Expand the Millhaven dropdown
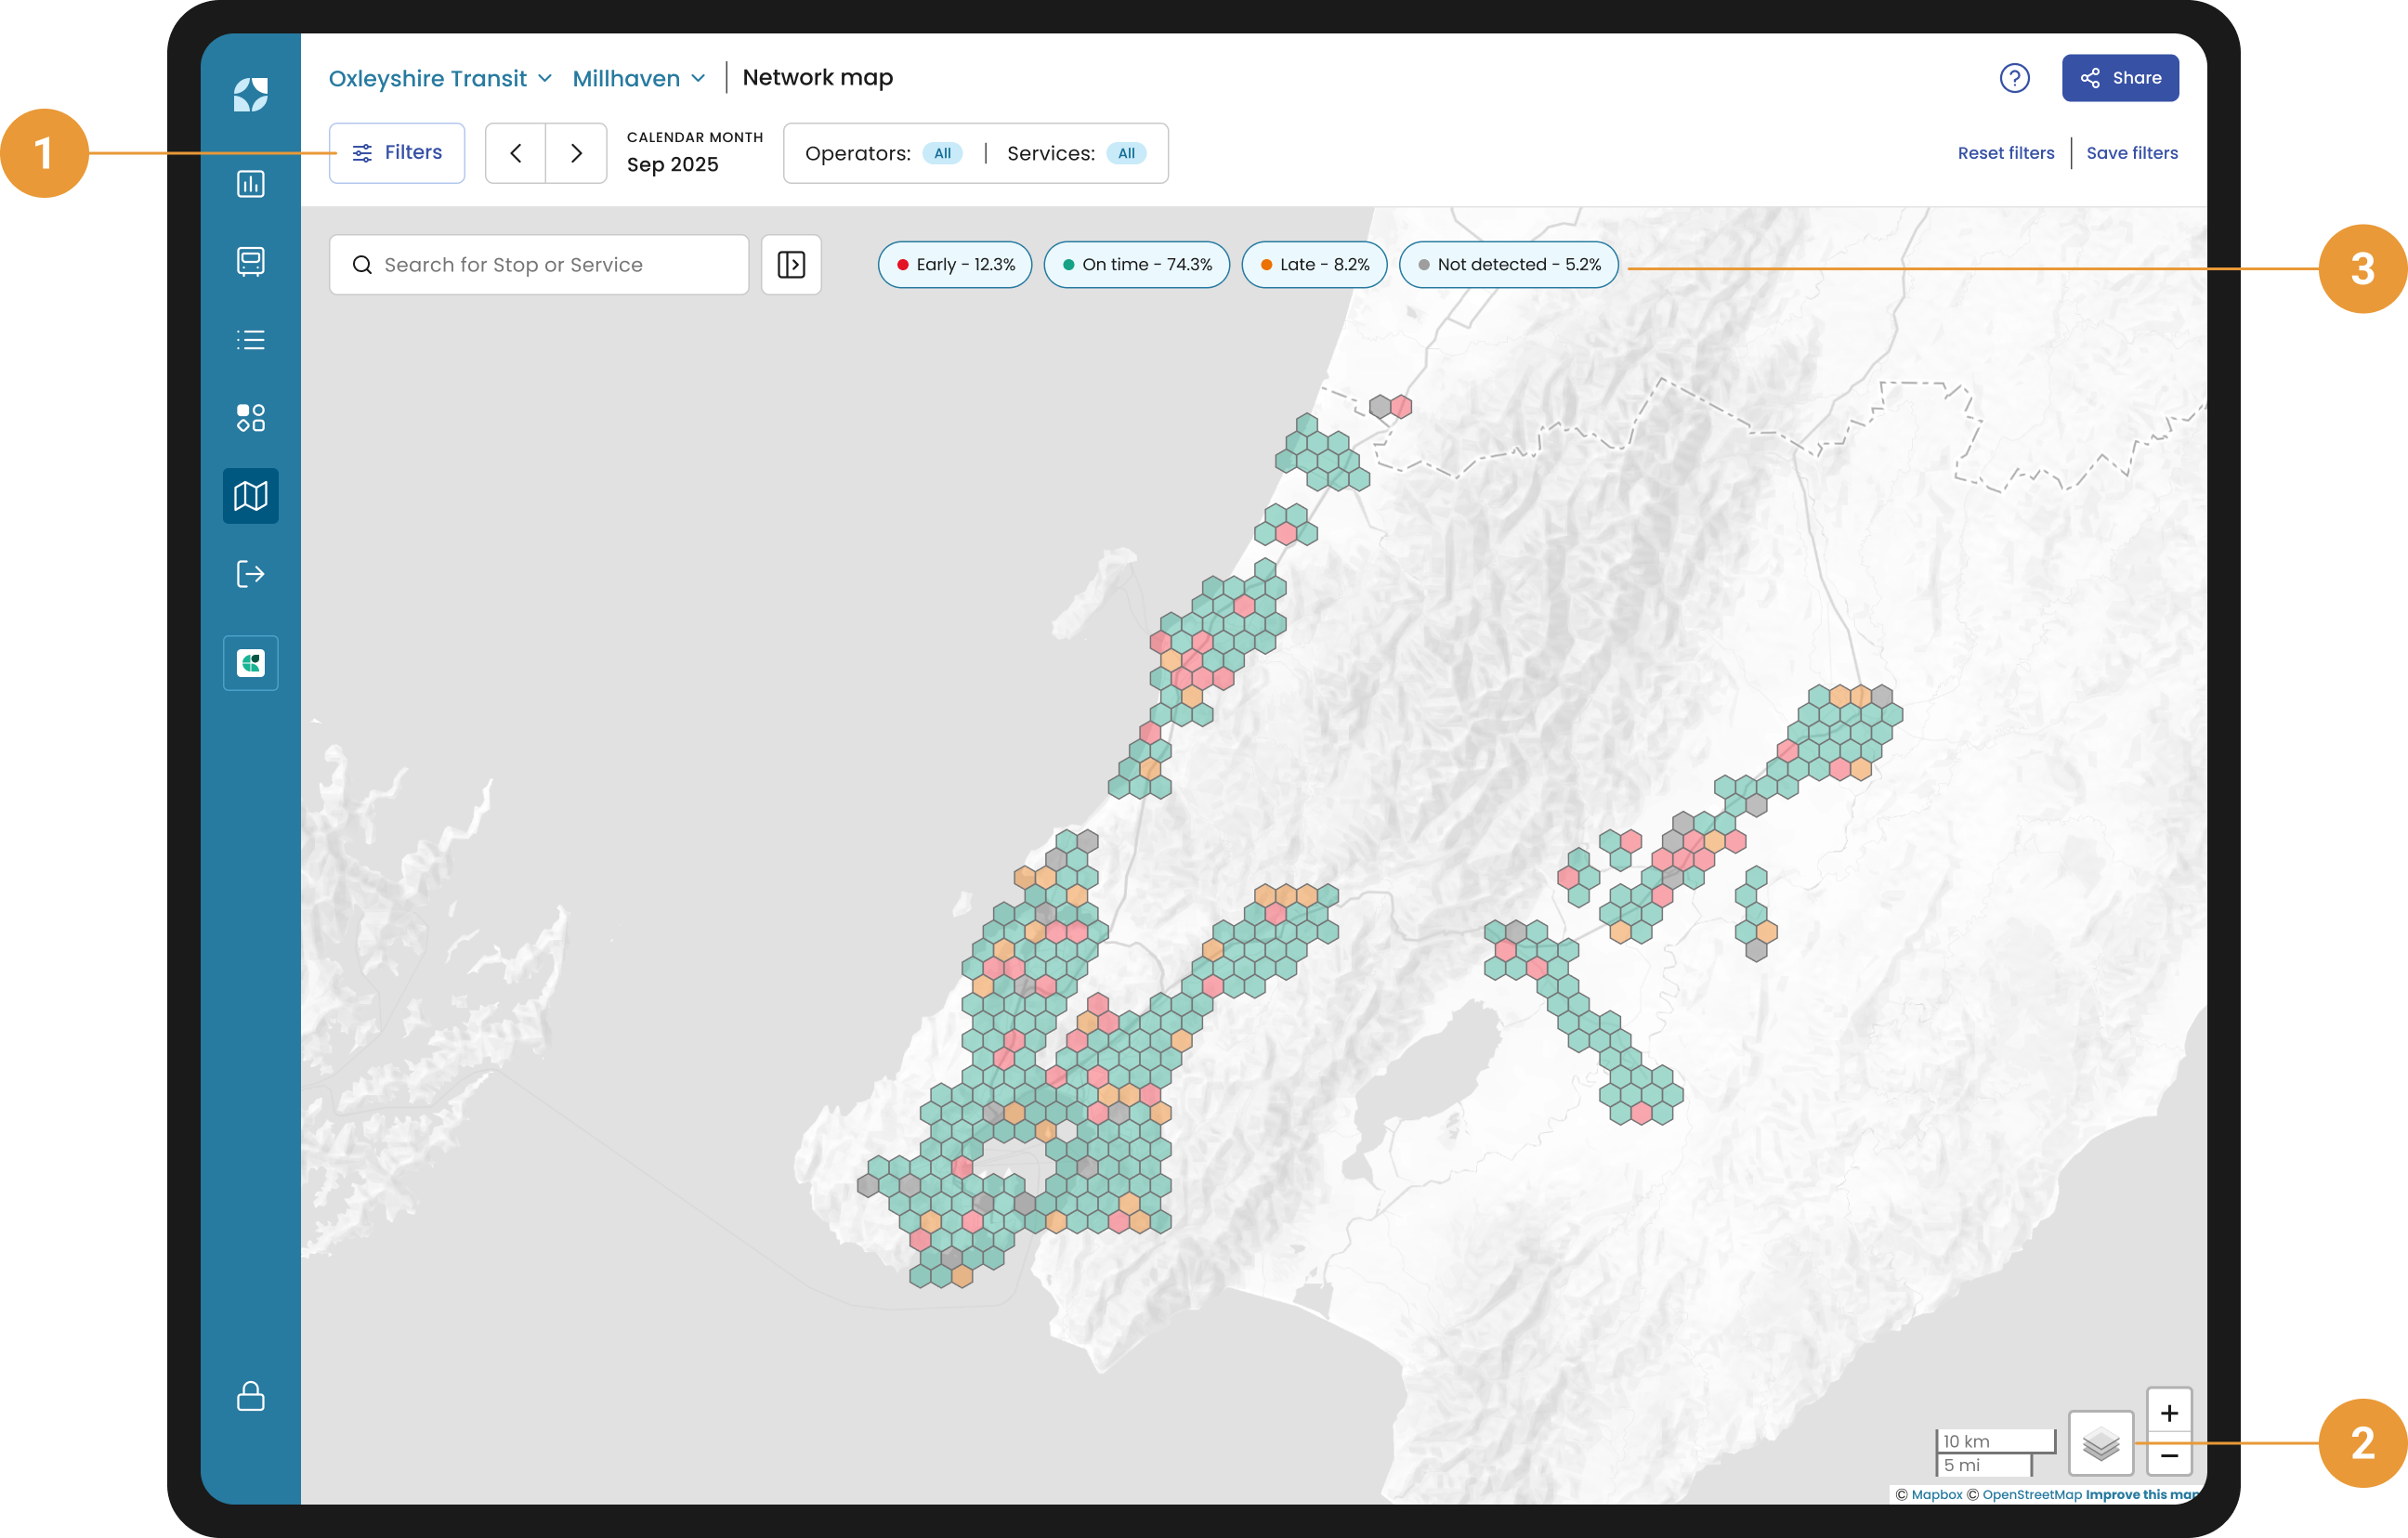This screenshot has height=1538, width=2408. (639, 78)
